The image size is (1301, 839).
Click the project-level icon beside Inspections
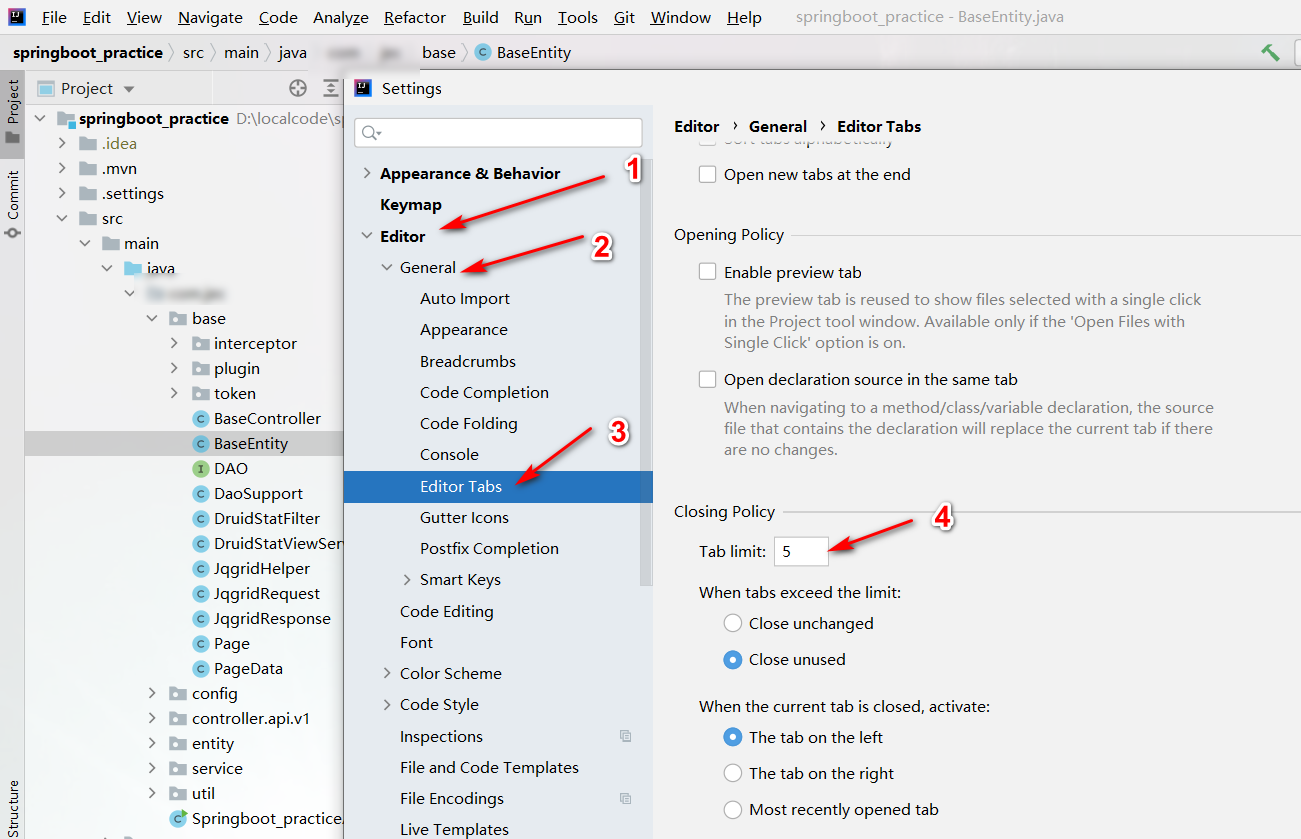point(625,736)
